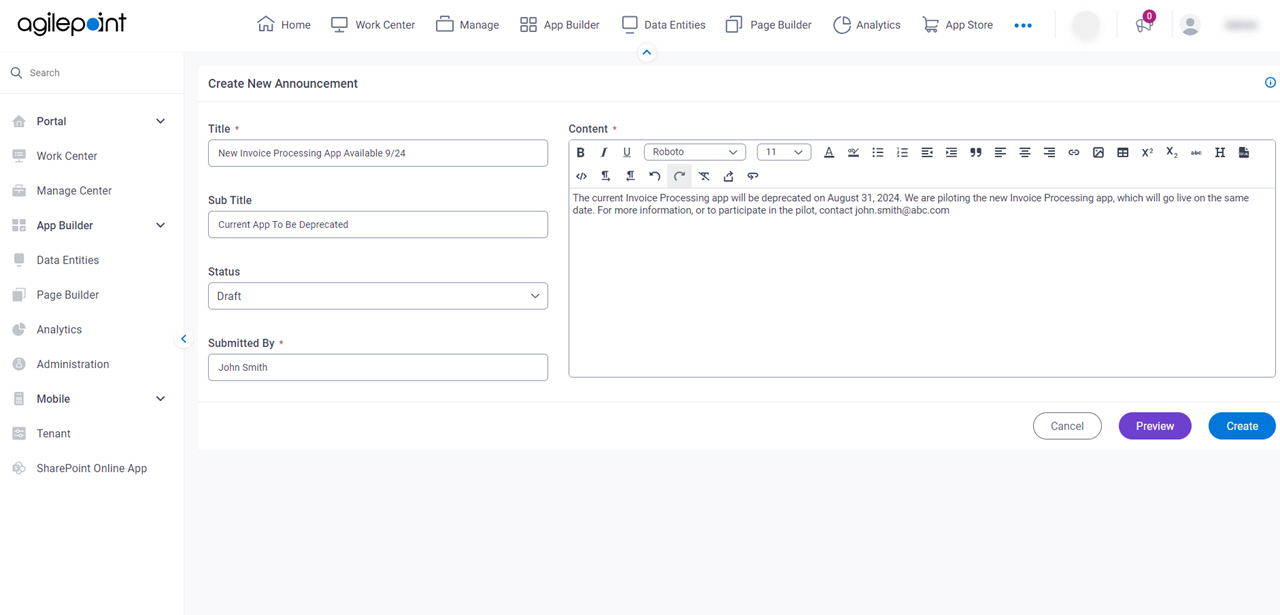Image resolution: width=1280 pixels, height=615 pixels.
Task: Open Work Center from top navigation
Action: [373, 25]
